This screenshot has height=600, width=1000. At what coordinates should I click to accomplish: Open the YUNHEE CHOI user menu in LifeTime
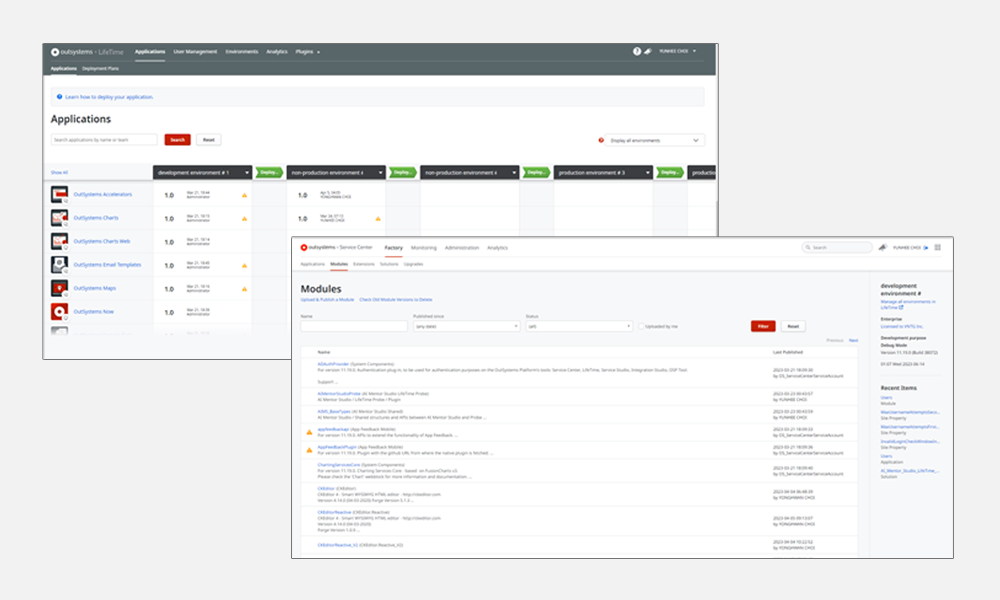(677, 51)
